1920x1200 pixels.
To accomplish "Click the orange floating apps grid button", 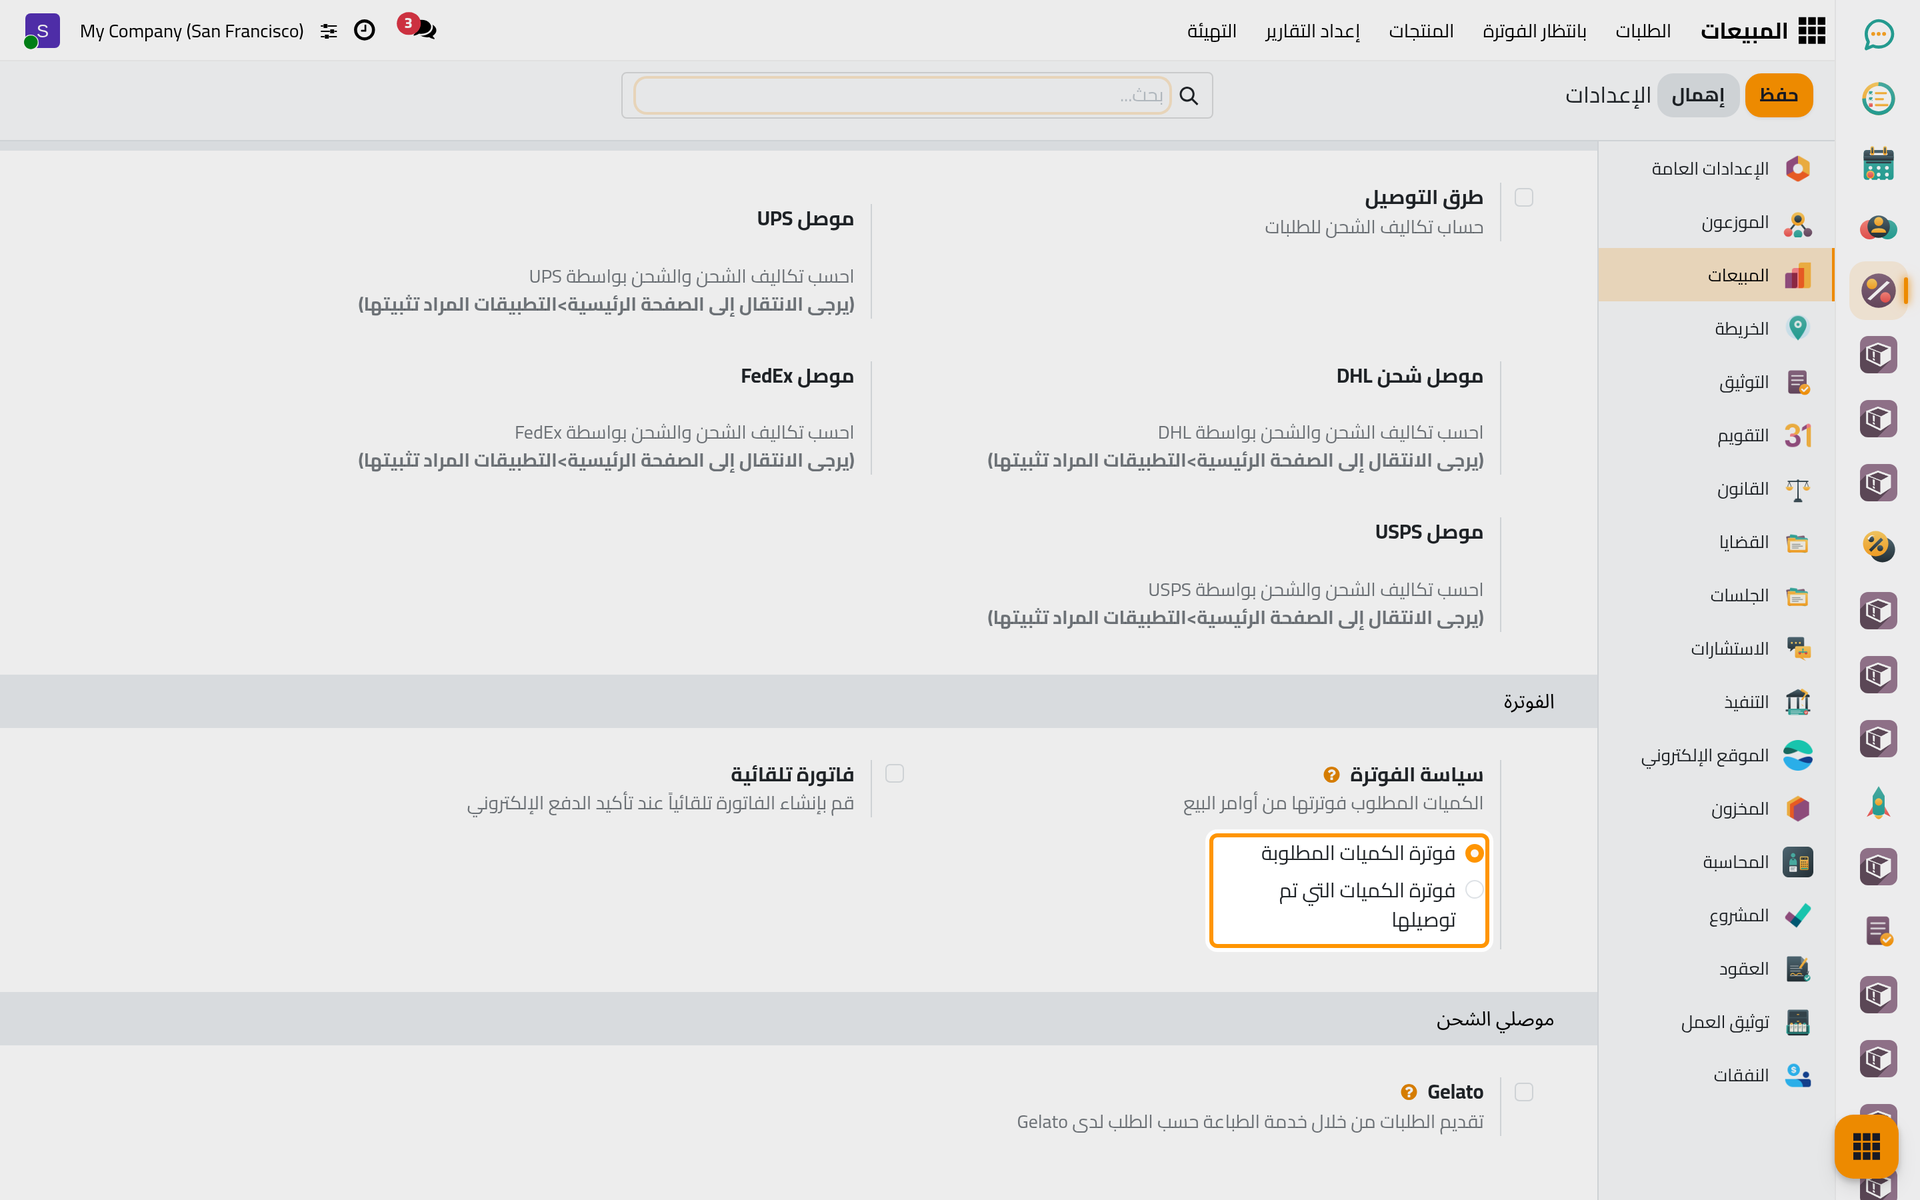I will [x=1866, y=1146].
